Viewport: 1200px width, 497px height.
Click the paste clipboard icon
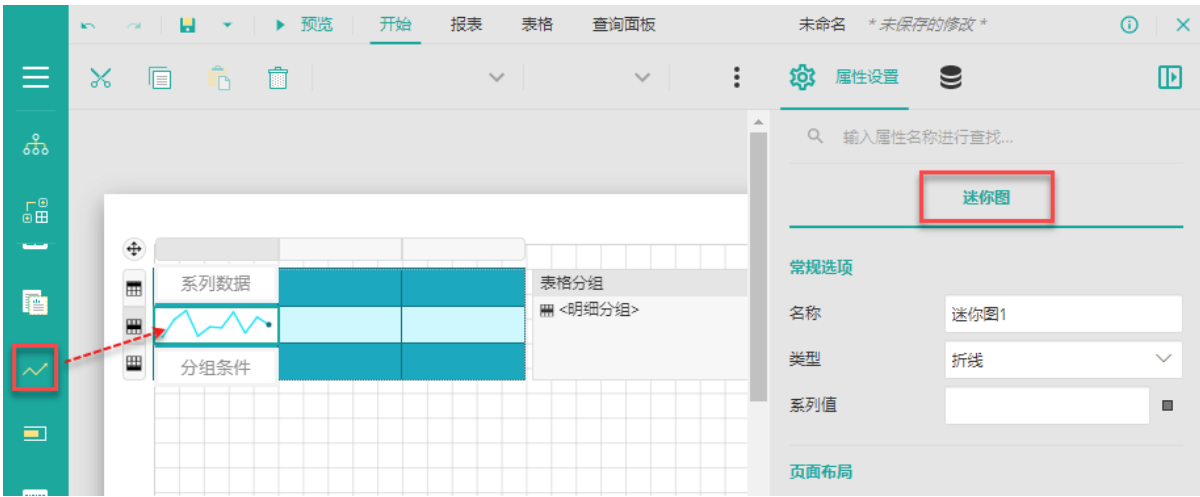[x=219, y=78]
